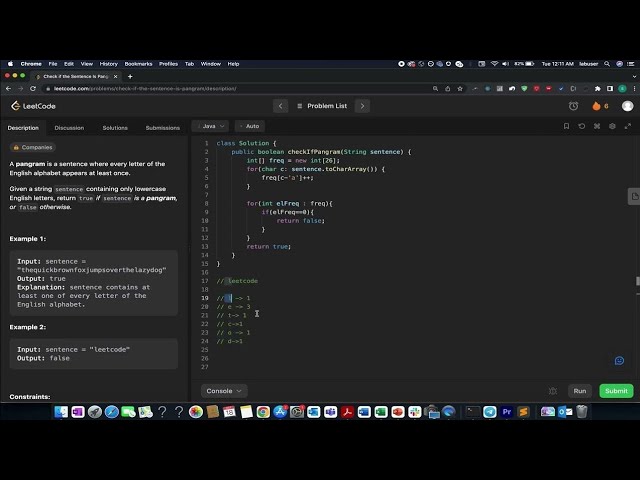Click the leetcode comment on line 17
Screen dimensions: 640x480
[x=237, y=281]
